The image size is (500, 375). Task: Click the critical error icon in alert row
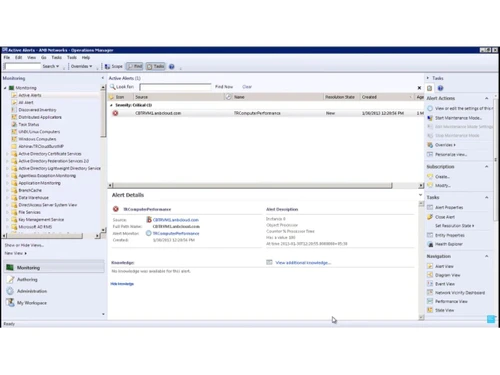pos(115,113)
